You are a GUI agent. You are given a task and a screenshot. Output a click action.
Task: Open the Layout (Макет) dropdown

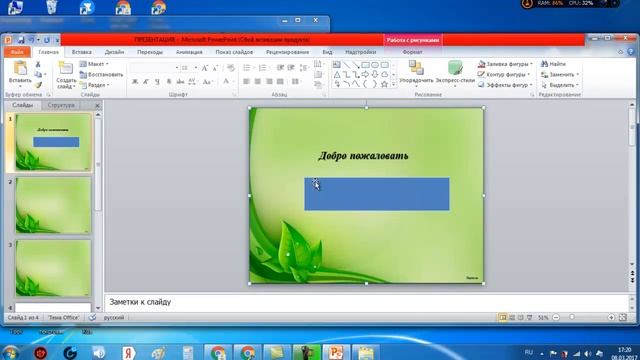coord(94,64)
